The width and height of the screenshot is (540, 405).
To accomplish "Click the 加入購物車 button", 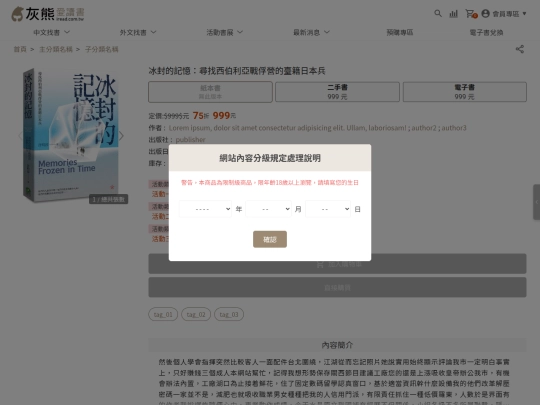I will 337,264.
